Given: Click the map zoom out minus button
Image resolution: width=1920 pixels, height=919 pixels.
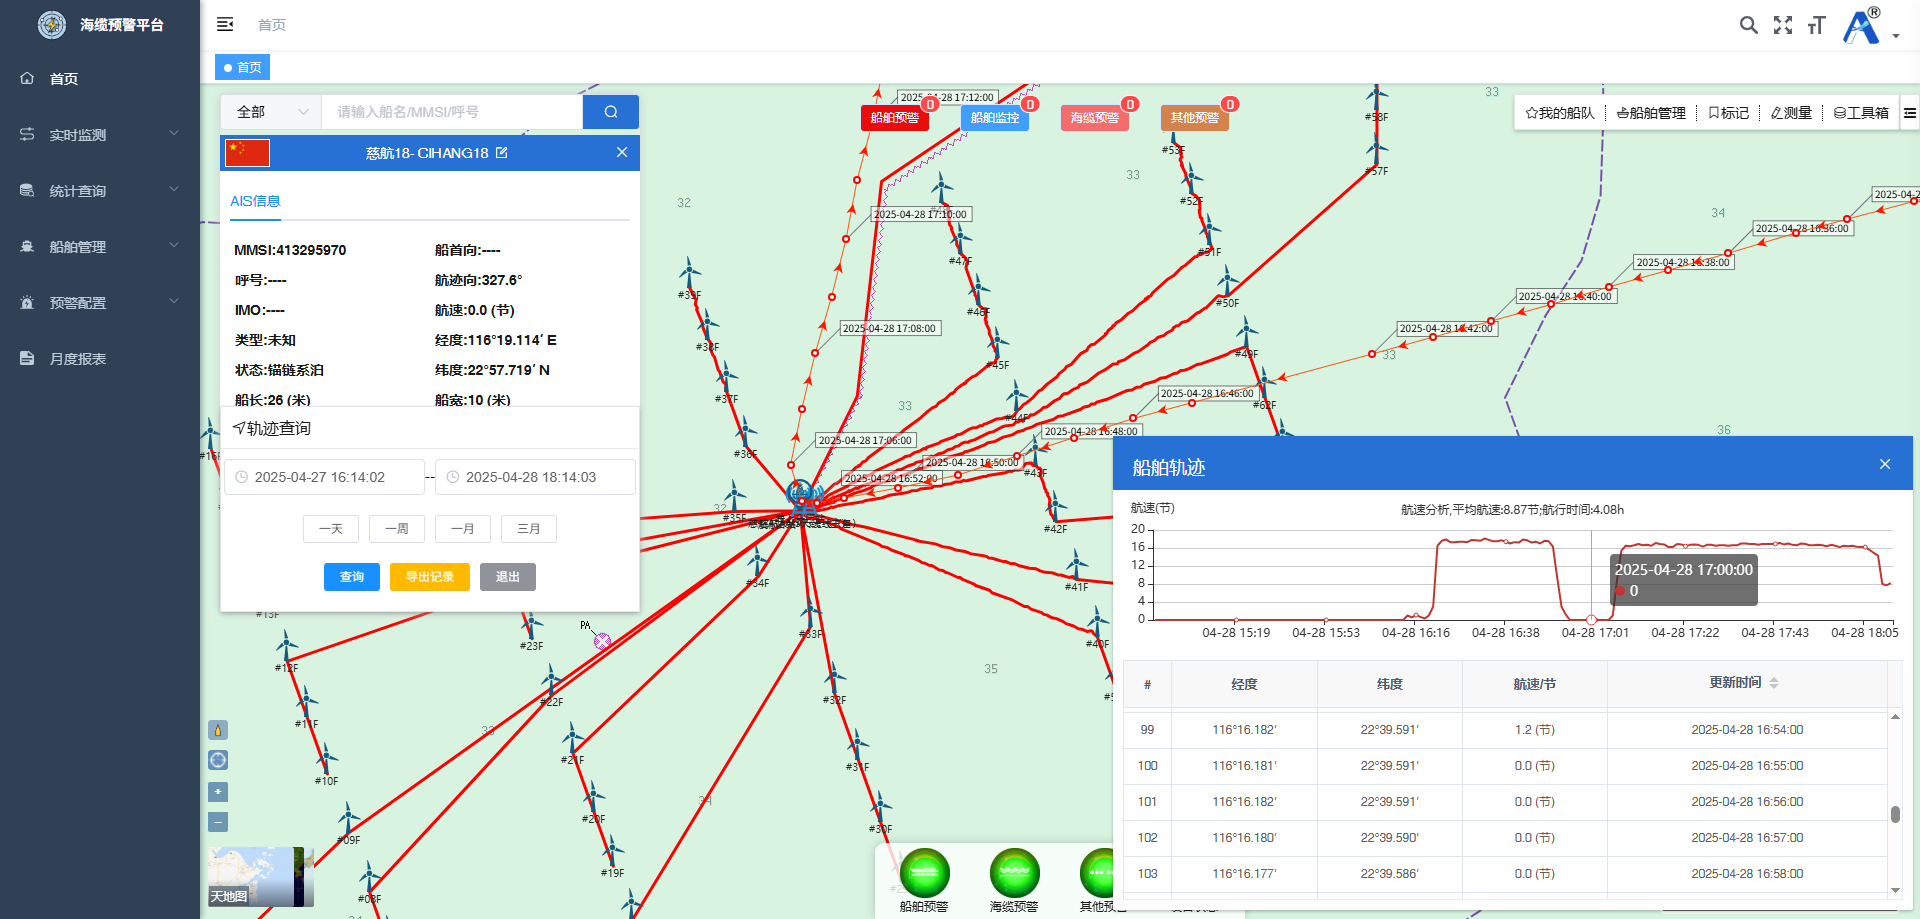Looking at the screenshot, I should click(218, 822).
